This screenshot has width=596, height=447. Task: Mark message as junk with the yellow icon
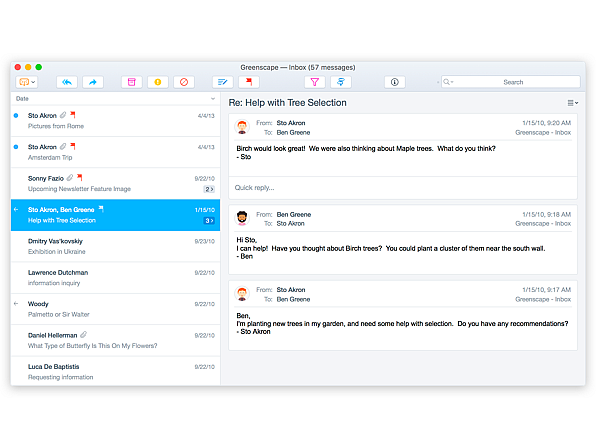pyautogui.click(x=158, y=82)
